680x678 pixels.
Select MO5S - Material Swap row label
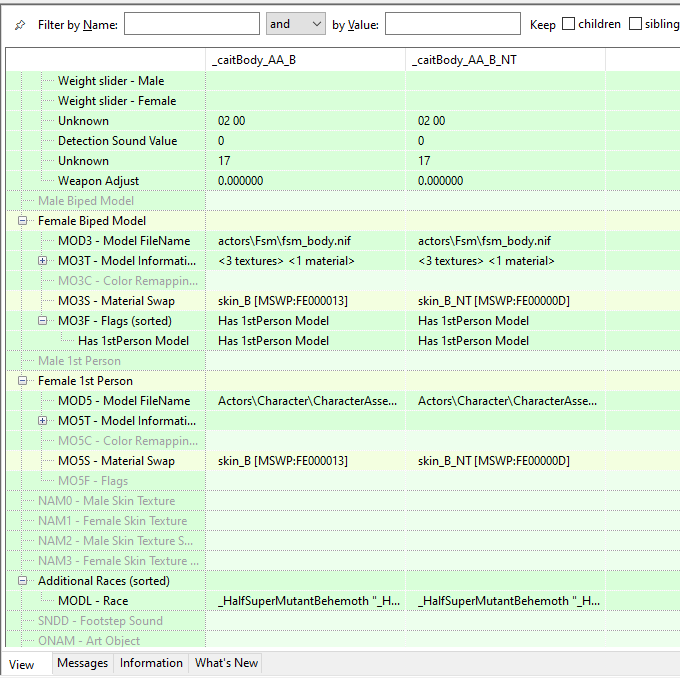pos(116,461)
